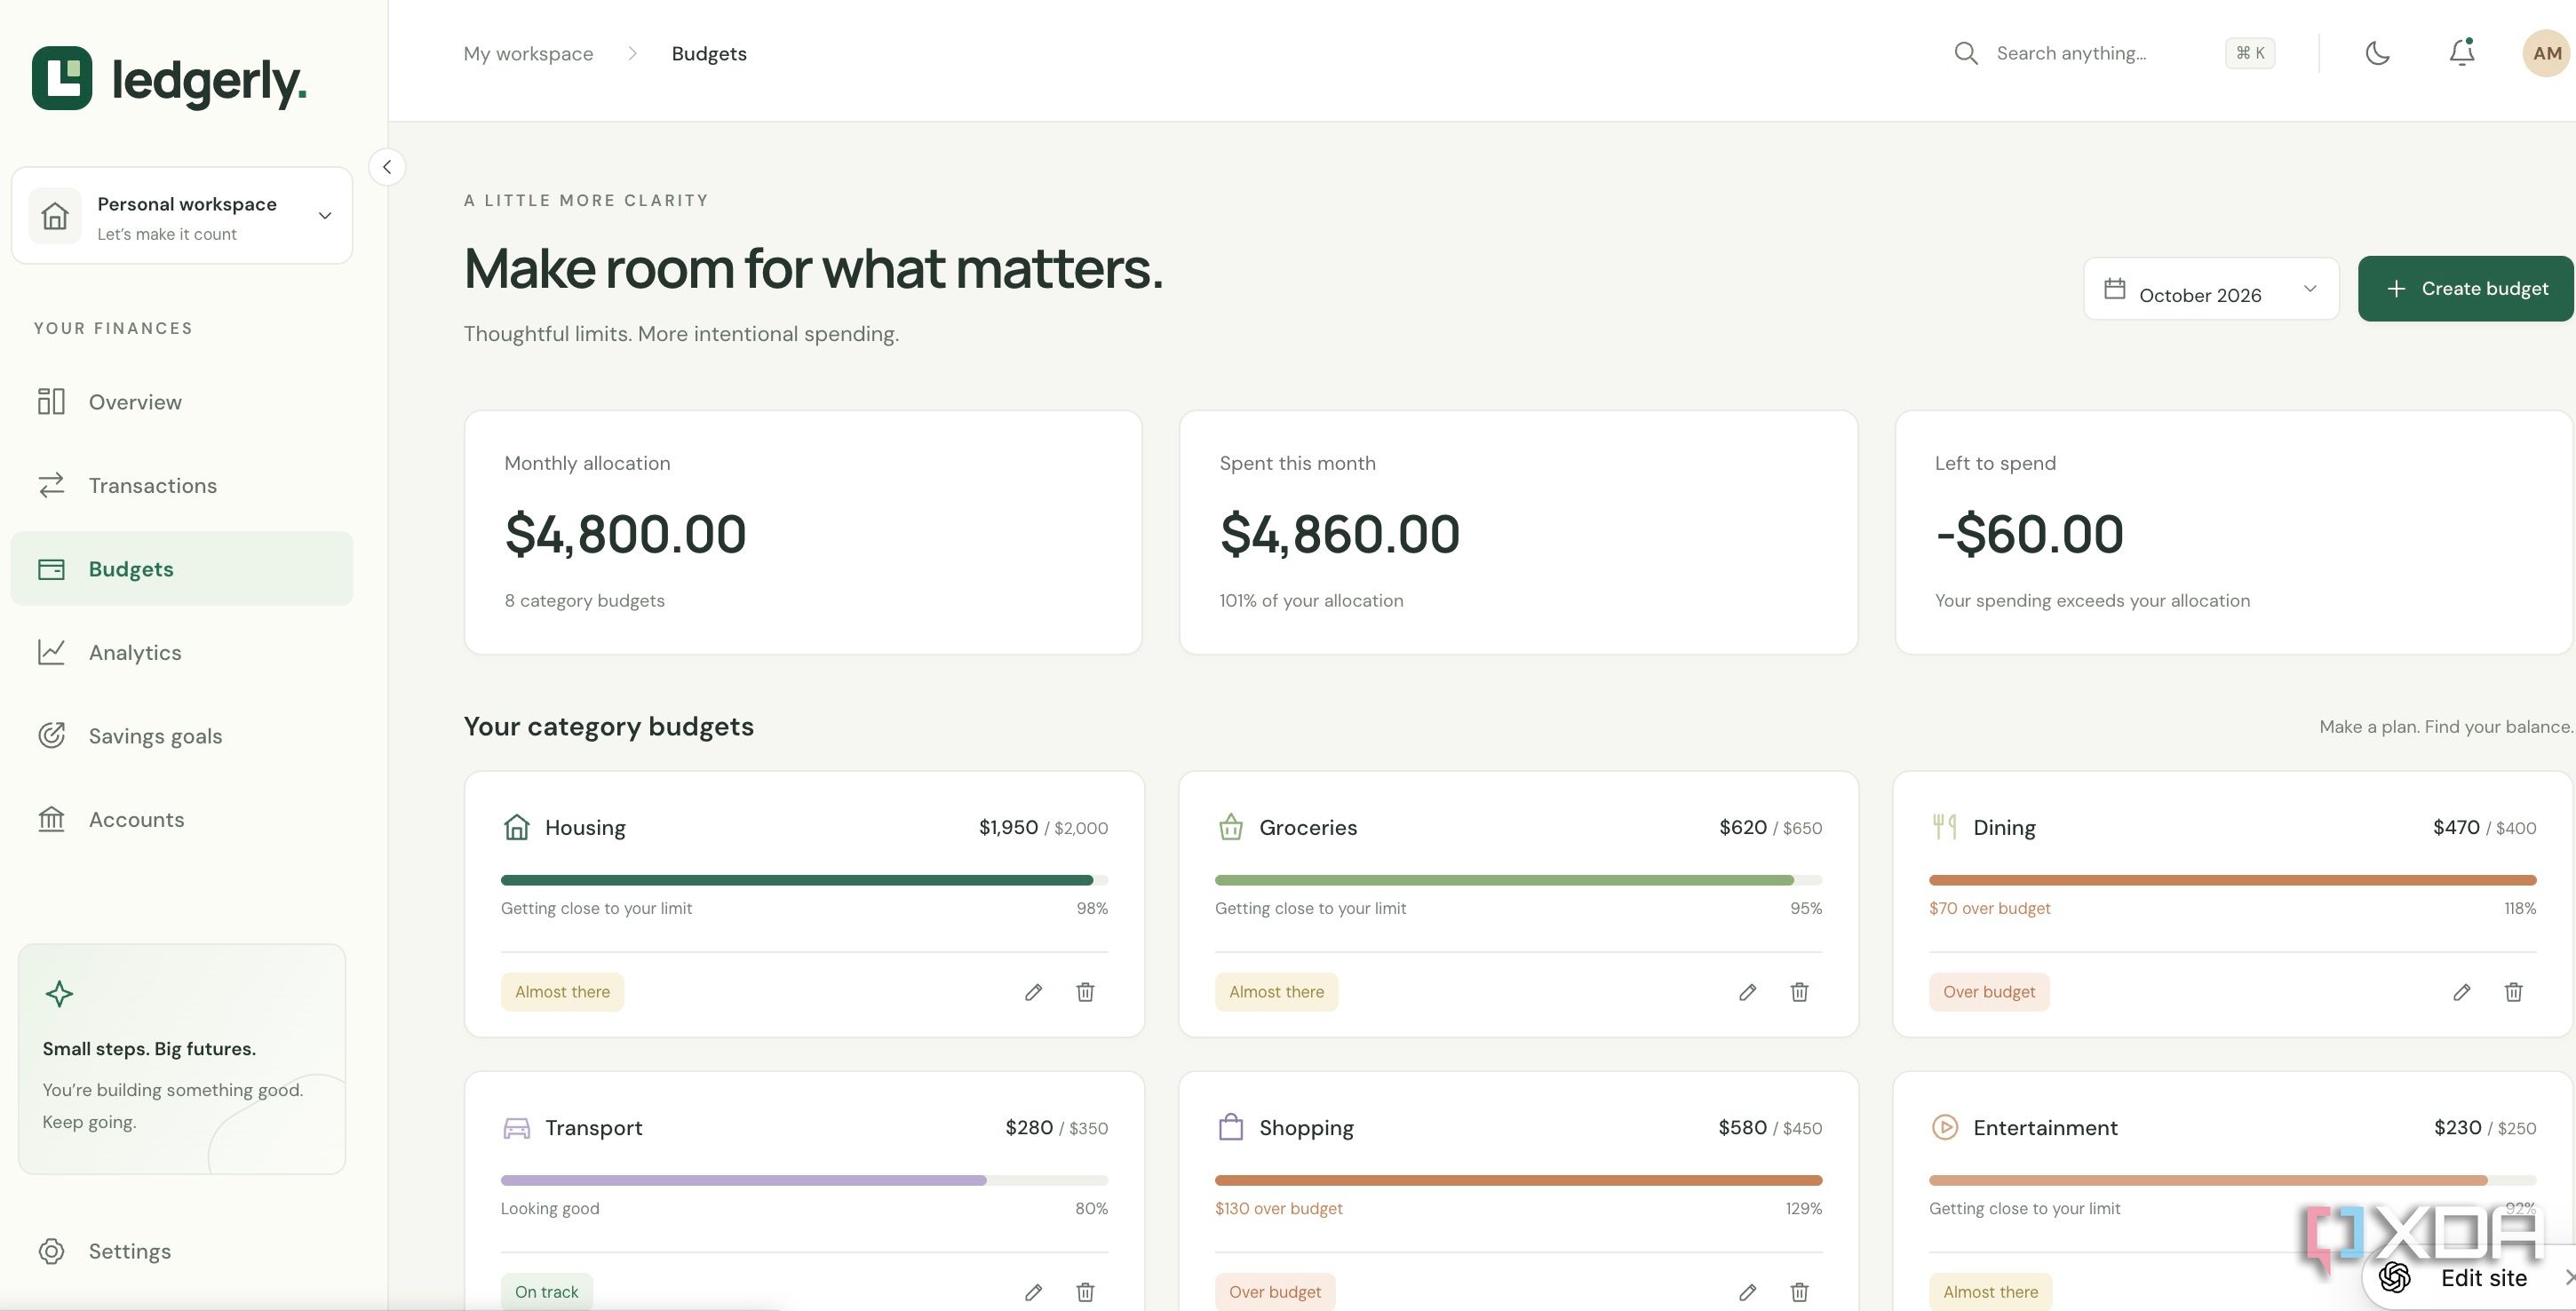Screen dimensions: 2576x1311
Task: Edit the Transport budget with the pencil icon
Action: click(1033, 1292)
